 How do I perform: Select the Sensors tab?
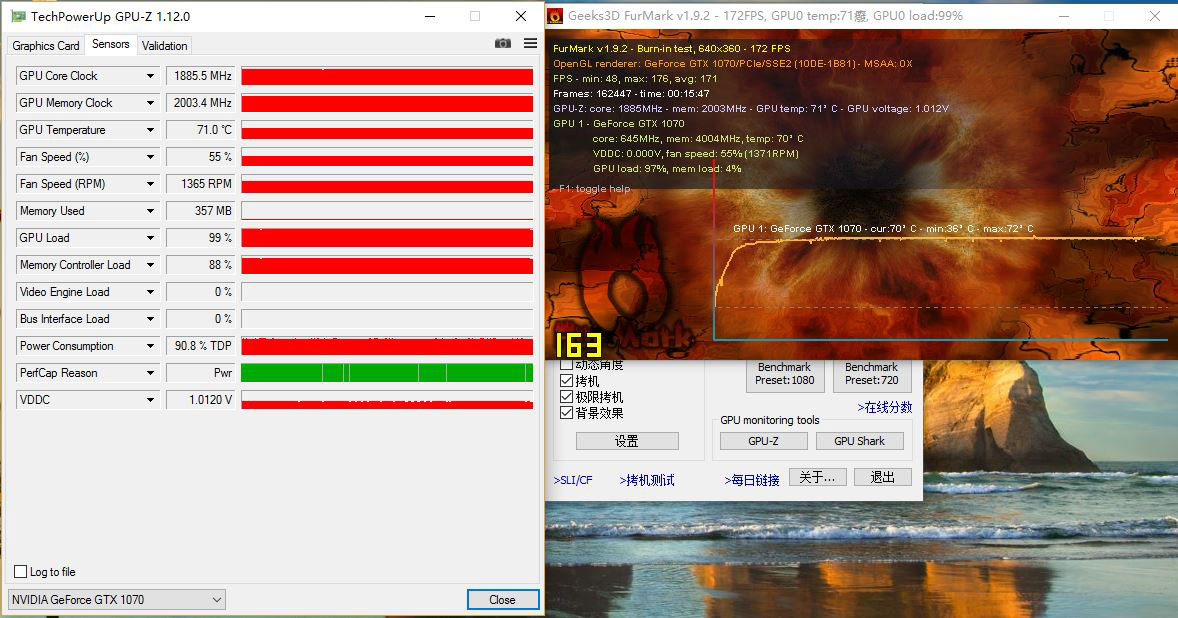pyautogui.click(x=110, y=44)
